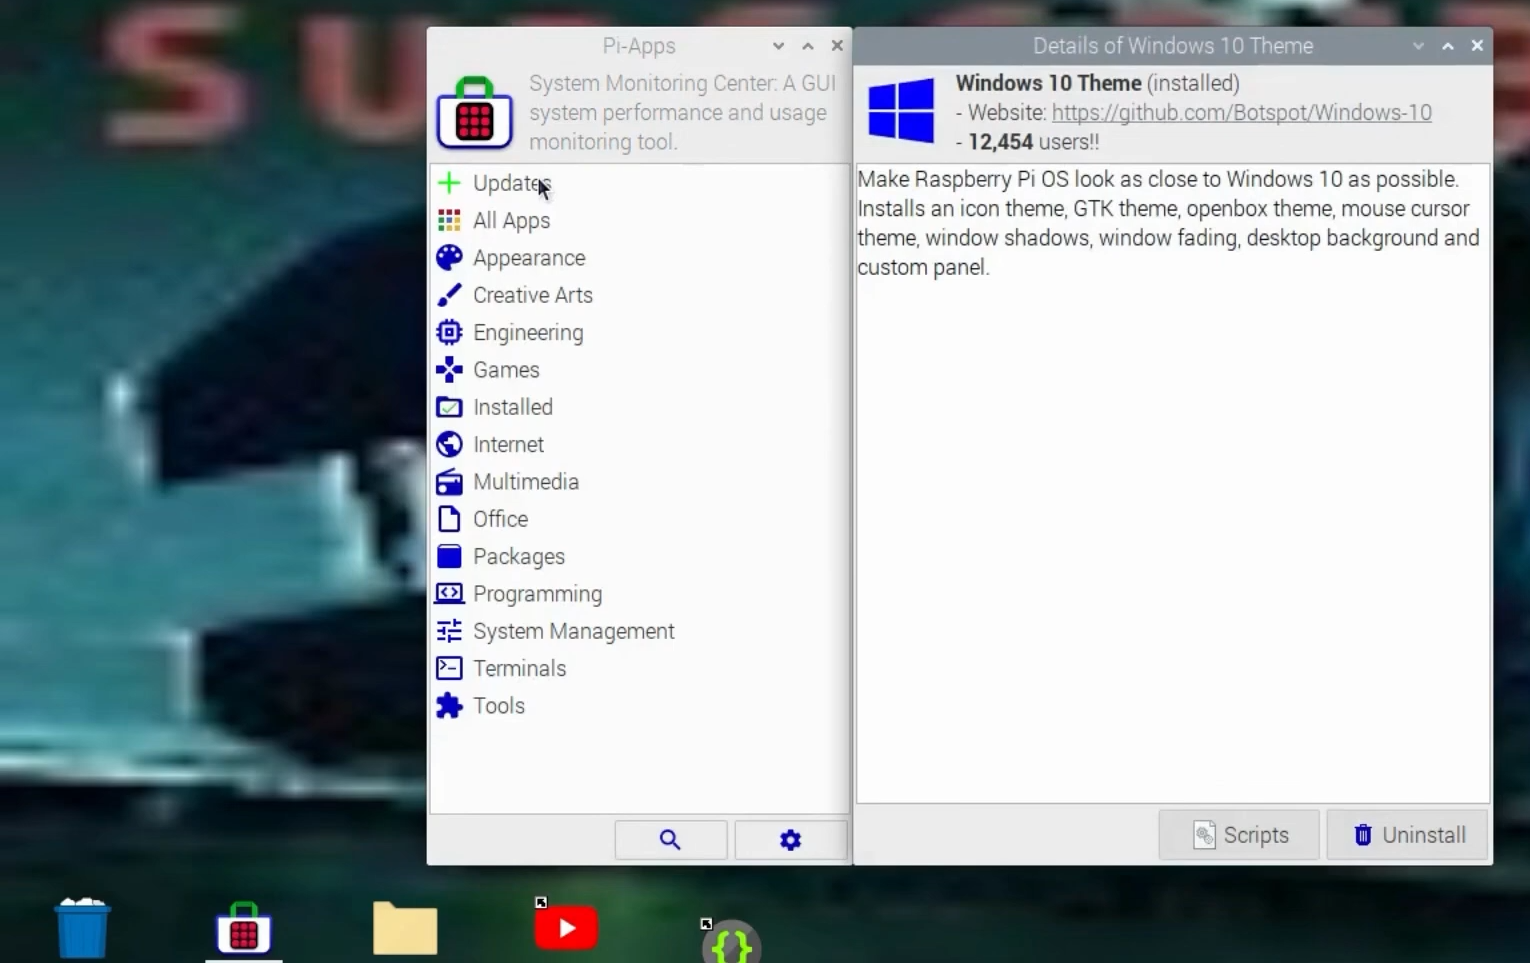
Task: Select the Terminals category icon
Action: 519,668
